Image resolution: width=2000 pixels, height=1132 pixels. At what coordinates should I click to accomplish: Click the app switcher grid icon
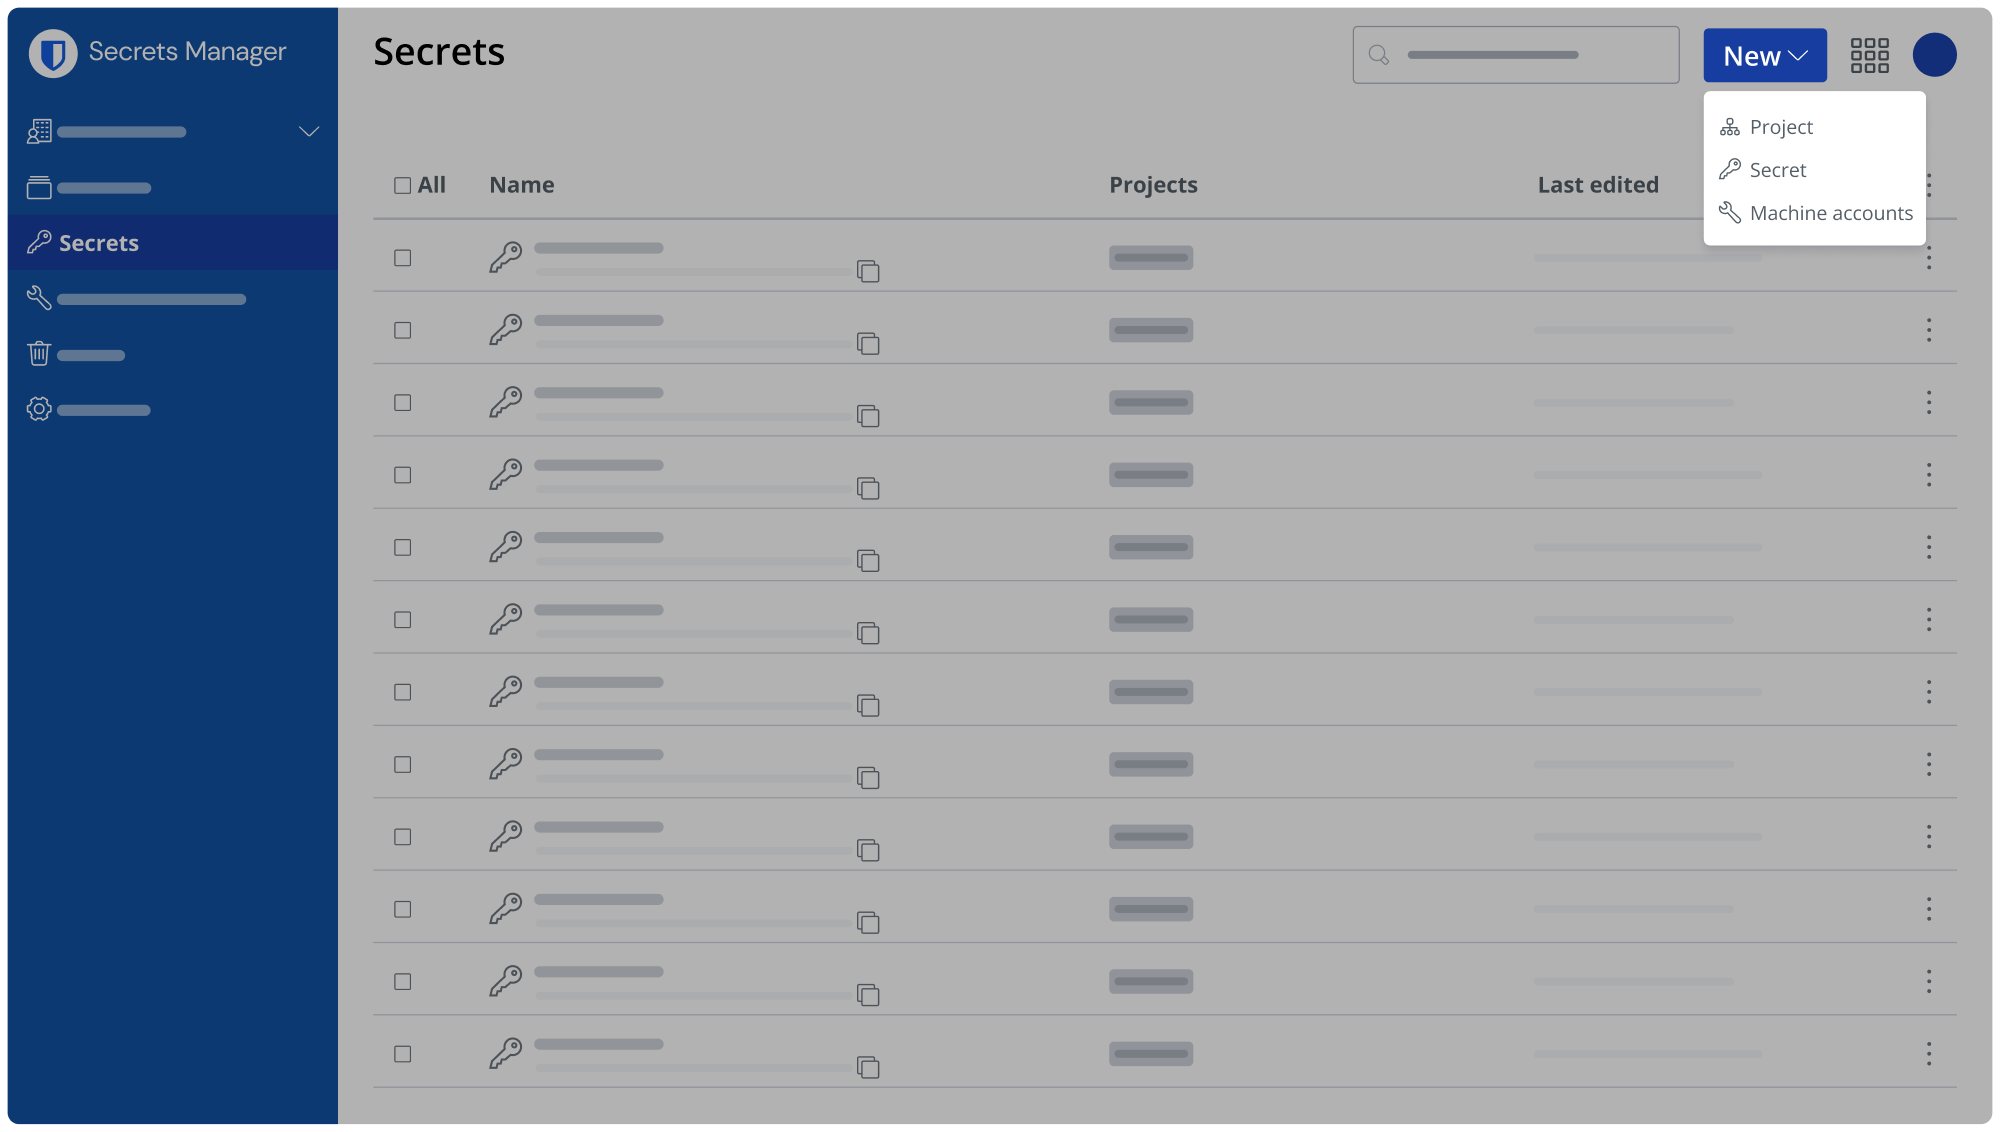point(1870,55)
